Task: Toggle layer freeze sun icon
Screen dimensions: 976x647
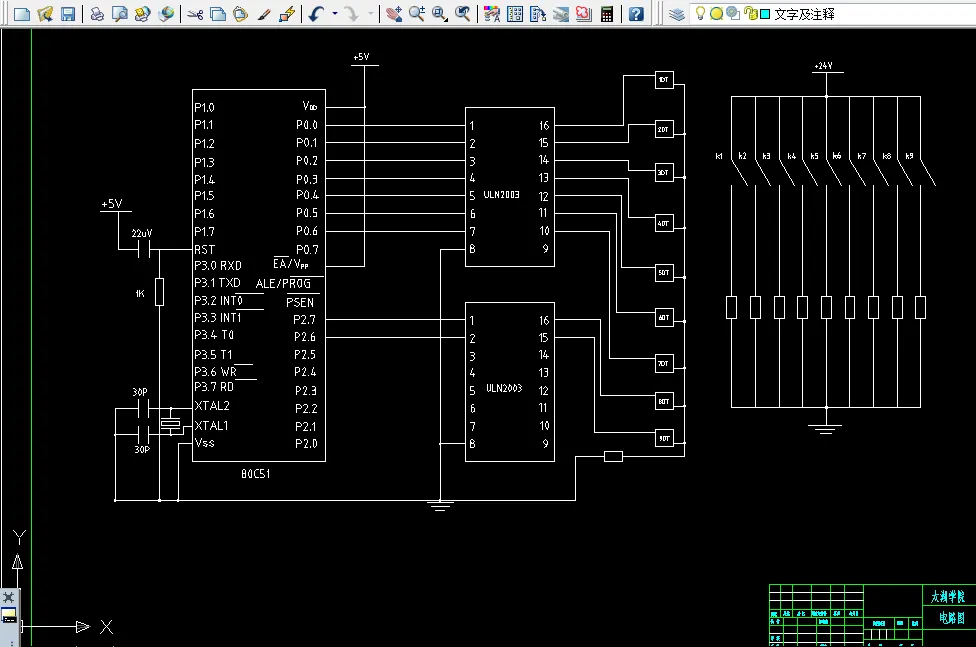Action: (x=716, y=13)
